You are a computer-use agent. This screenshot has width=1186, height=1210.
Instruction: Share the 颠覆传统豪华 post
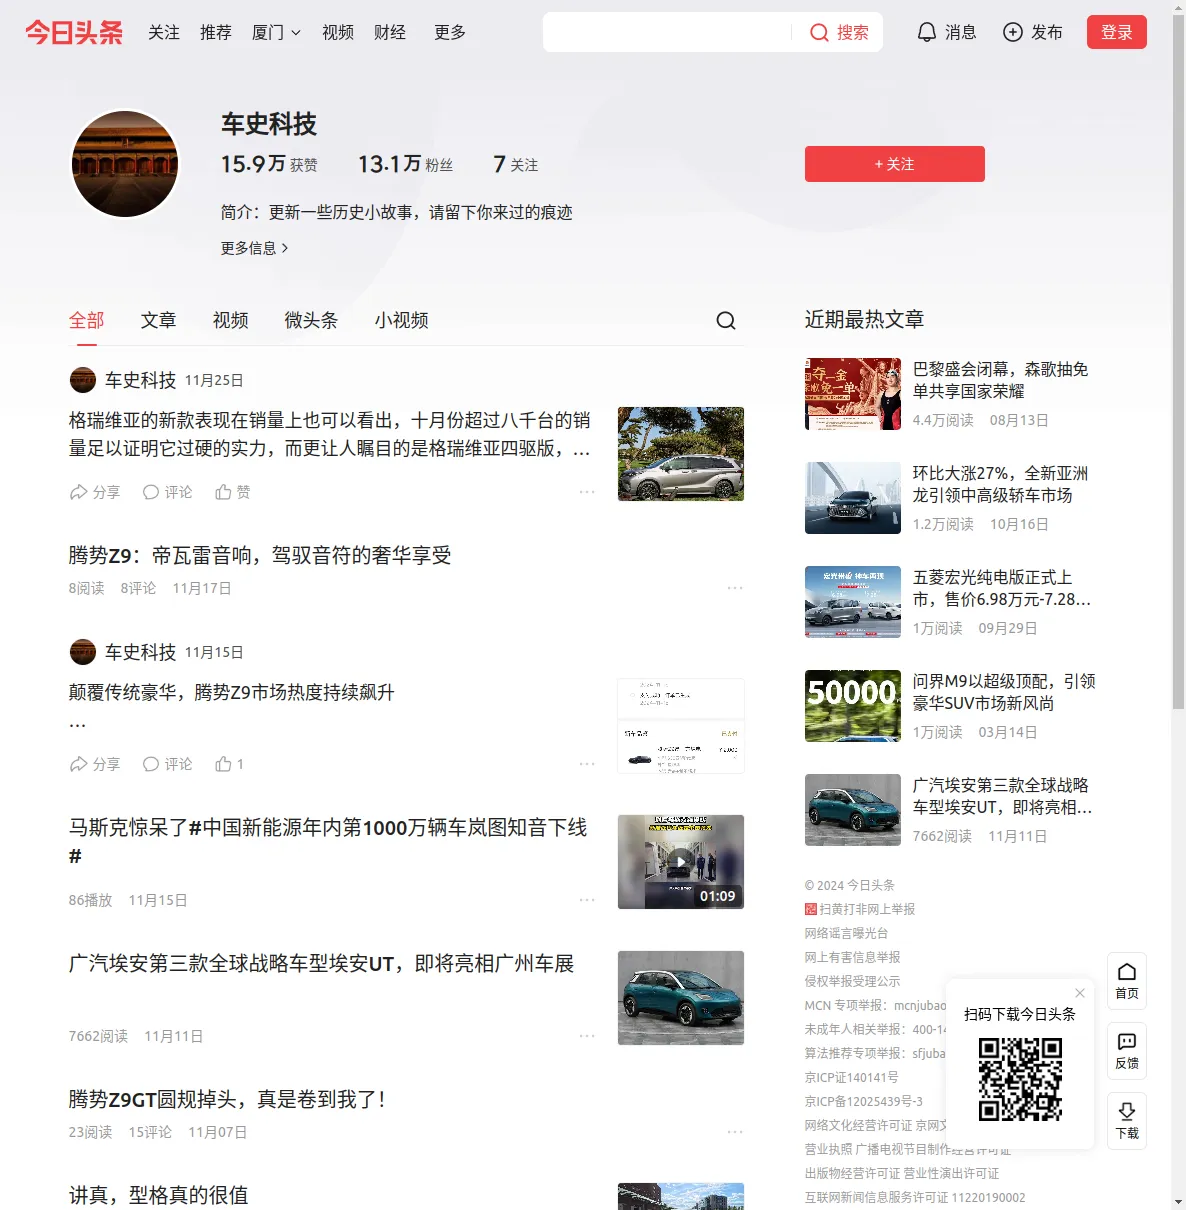click(x=95, y=764)
